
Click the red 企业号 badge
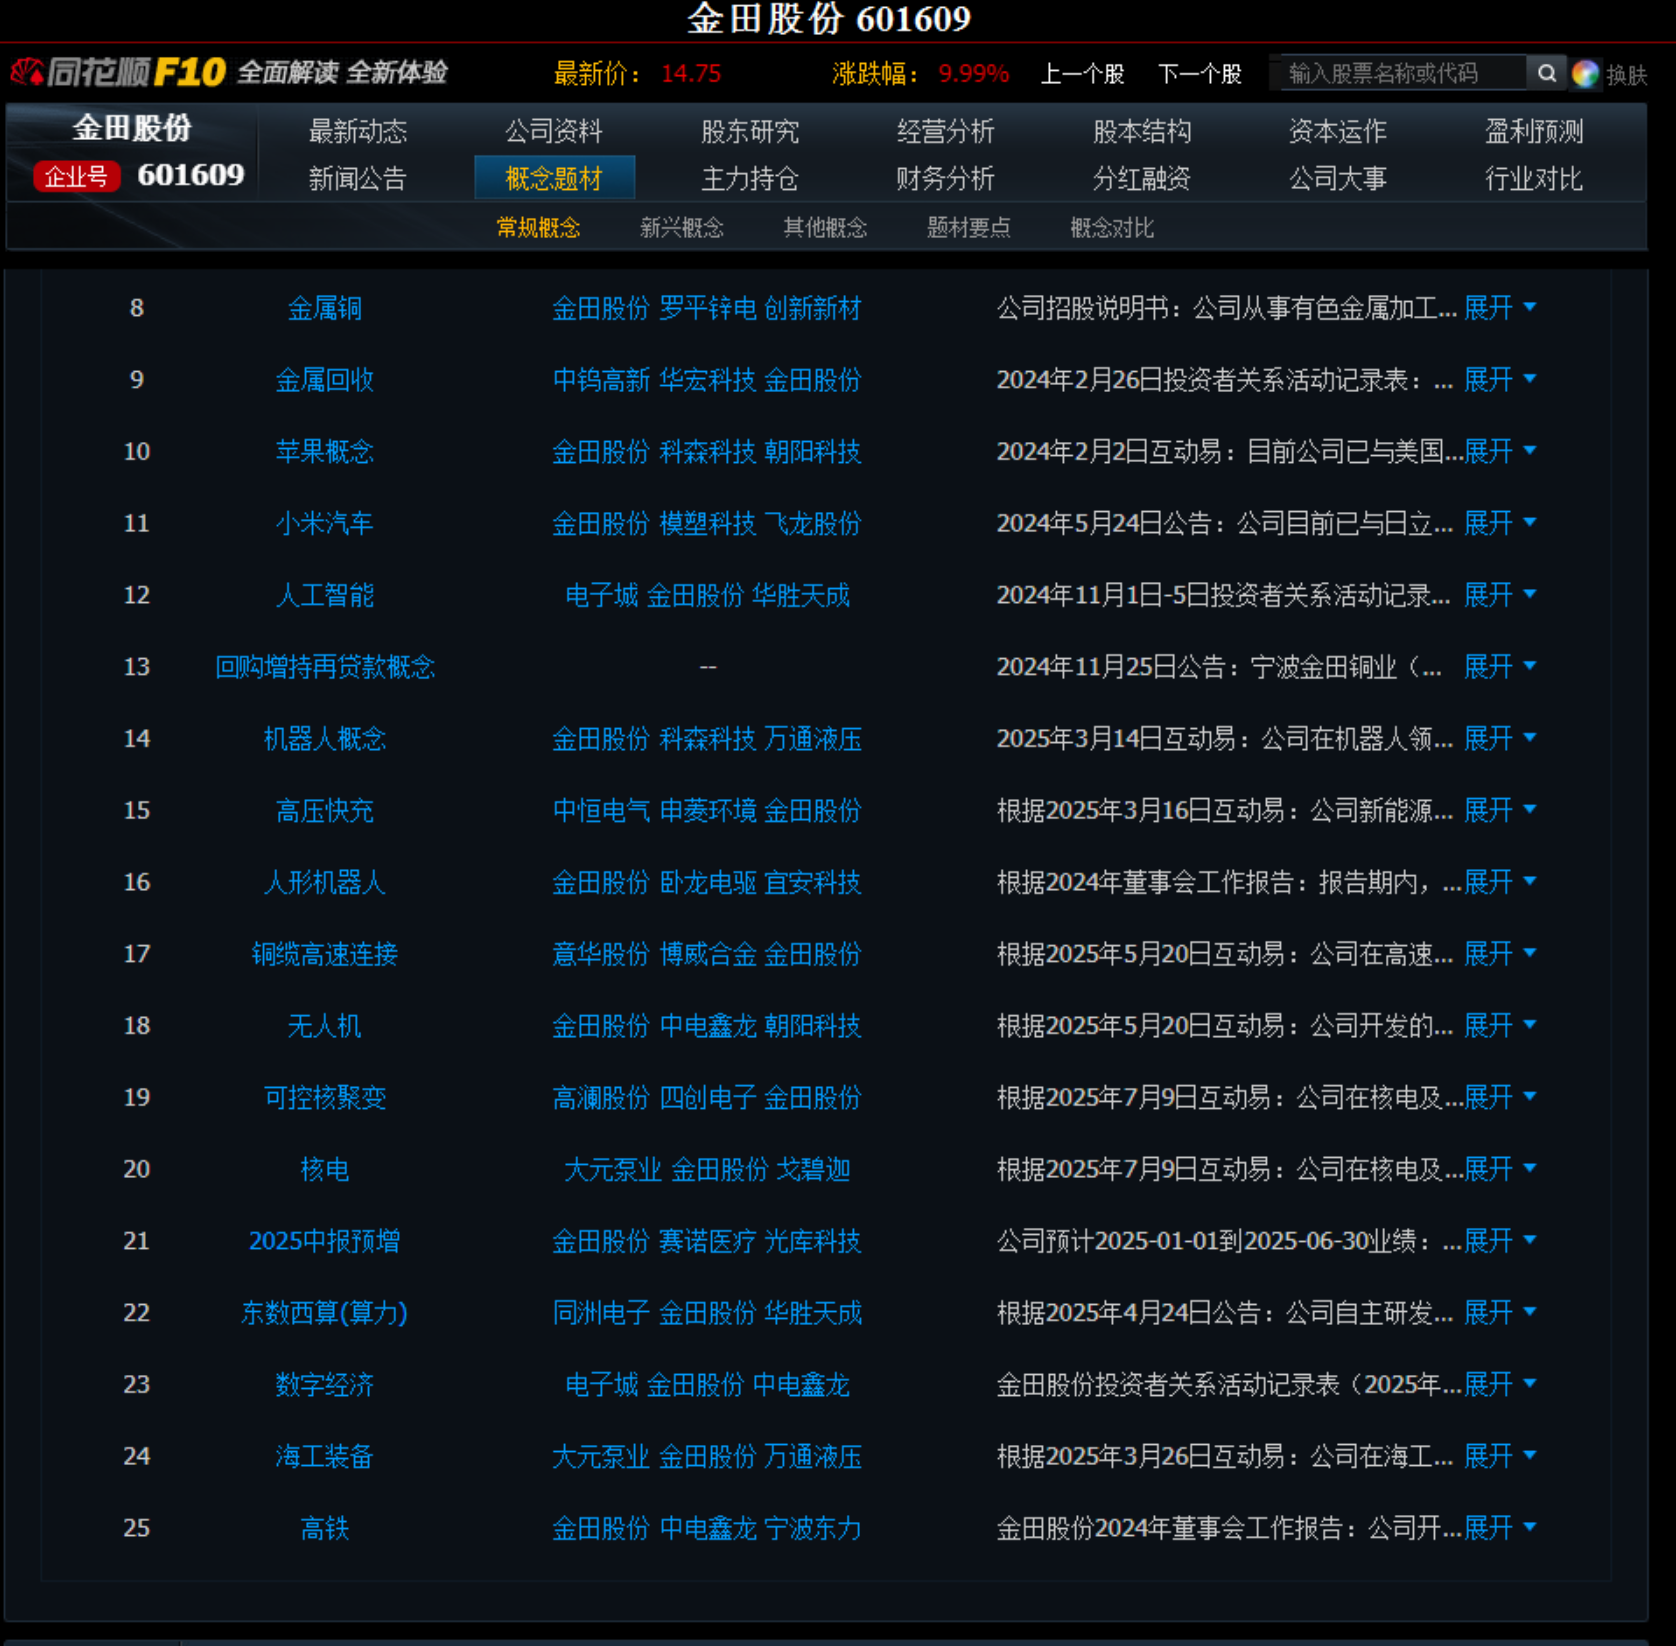coord(76,176)
